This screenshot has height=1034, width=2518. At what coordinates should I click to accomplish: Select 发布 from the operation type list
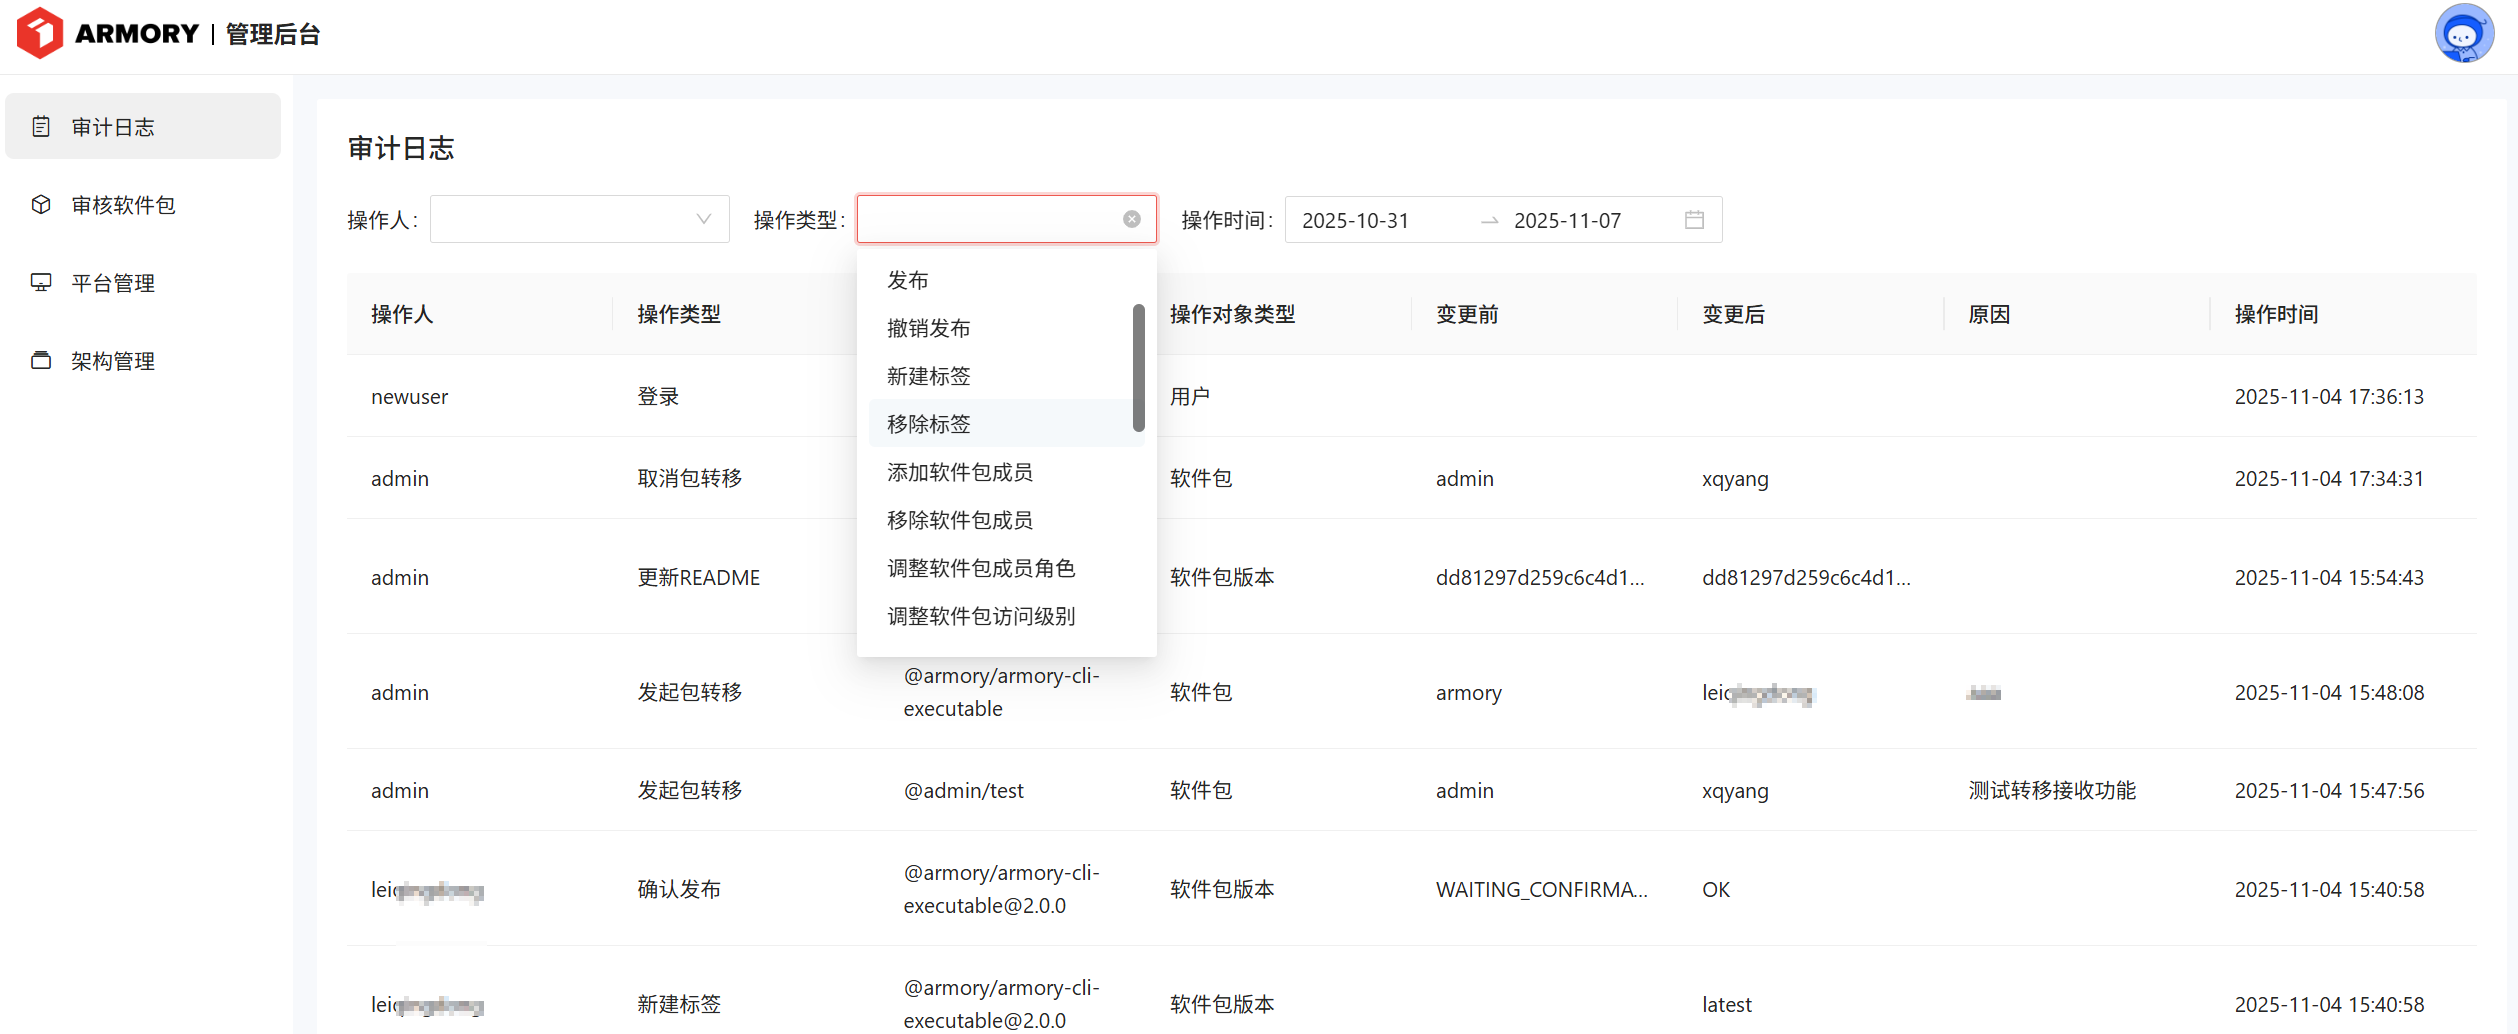point(908,280)
